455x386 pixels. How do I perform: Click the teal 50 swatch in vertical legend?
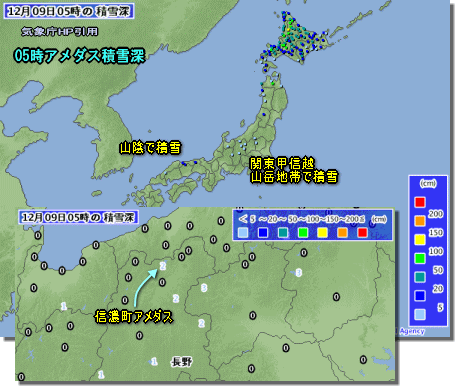(420, 277)
